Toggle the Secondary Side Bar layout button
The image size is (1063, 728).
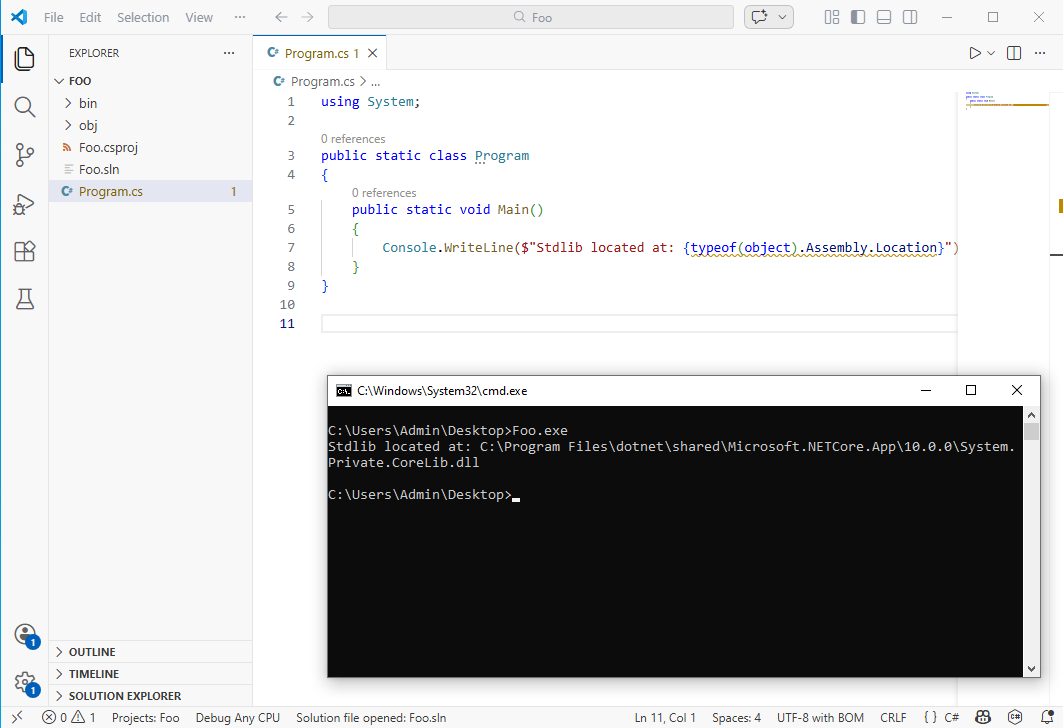click(x=910, y=17)
